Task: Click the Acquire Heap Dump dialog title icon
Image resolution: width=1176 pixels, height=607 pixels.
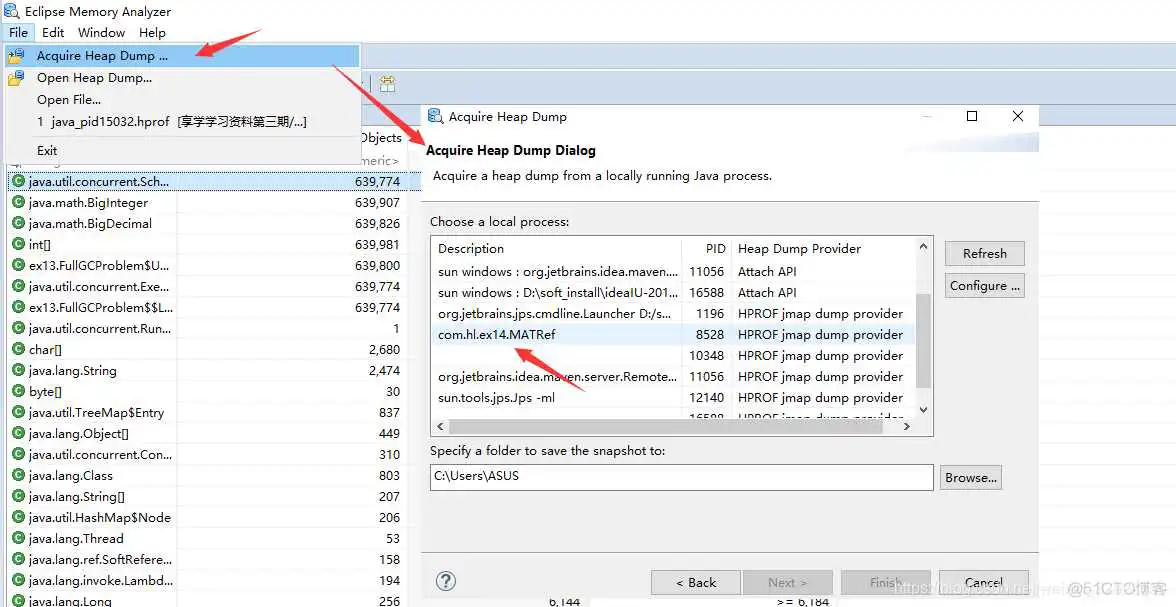Action: pos(436,116)
